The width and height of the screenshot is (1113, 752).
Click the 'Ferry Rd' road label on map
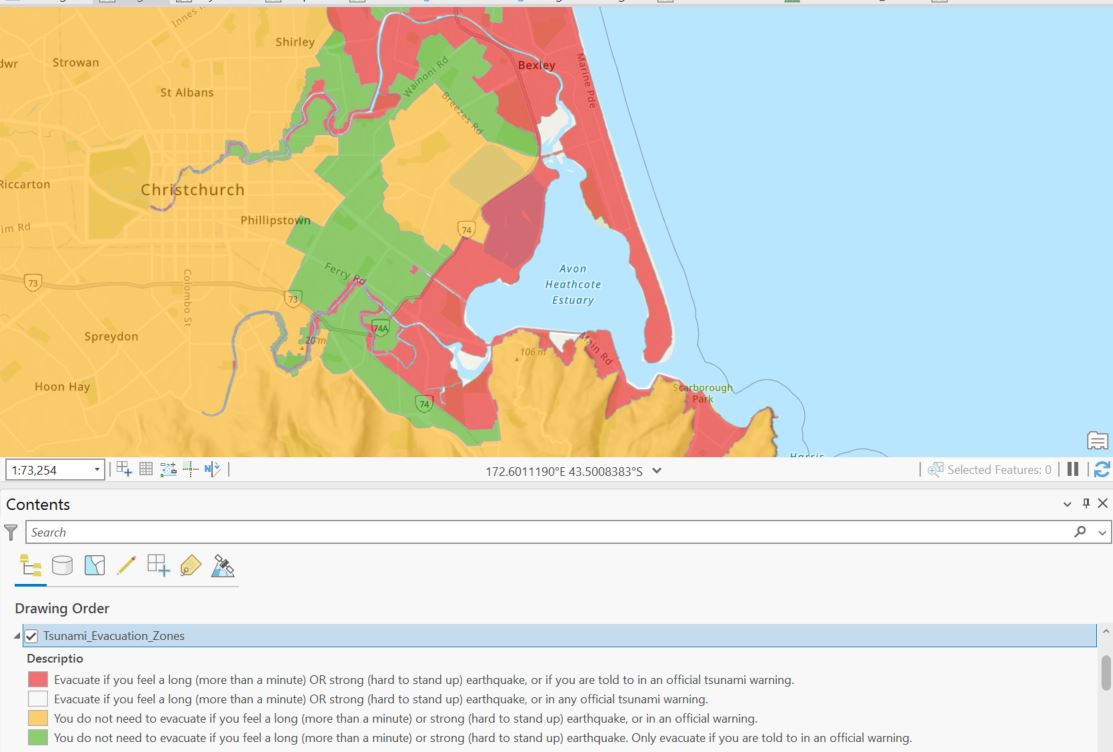(345, 273)
